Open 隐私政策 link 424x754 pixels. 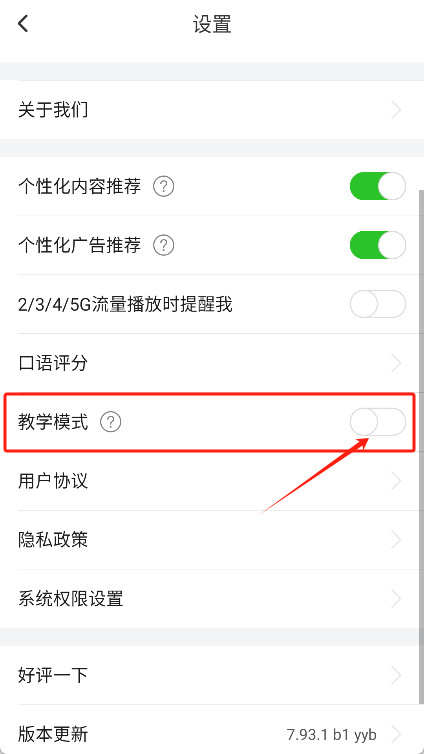coord(210,540)
